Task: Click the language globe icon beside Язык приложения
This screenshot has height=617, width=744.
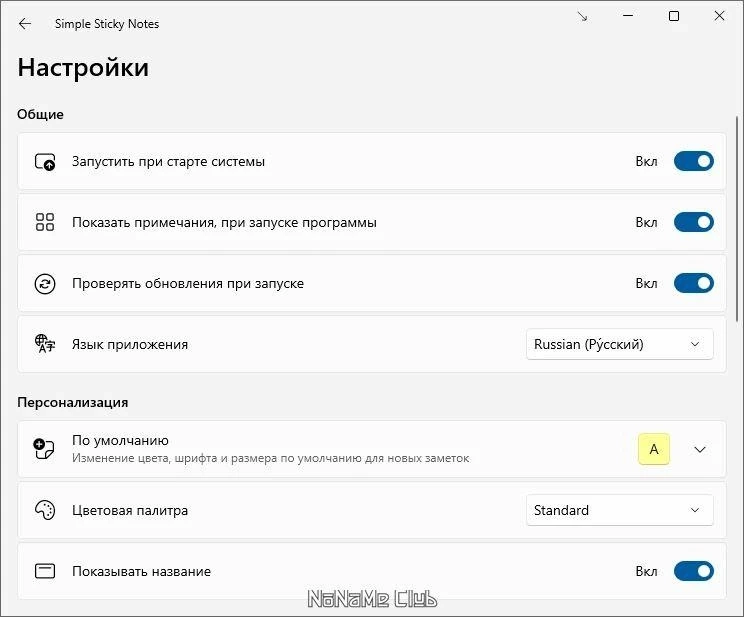Action: tap(45, 344)
